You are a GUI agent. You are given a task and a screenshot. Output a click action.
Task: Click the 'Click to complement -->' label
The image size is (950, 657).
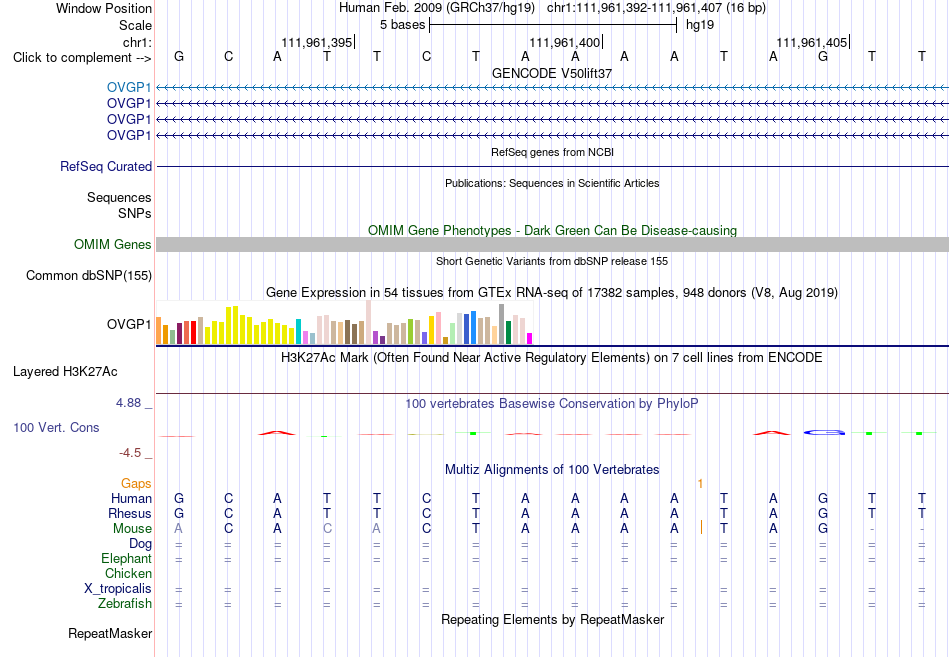[x=82, y=58]
